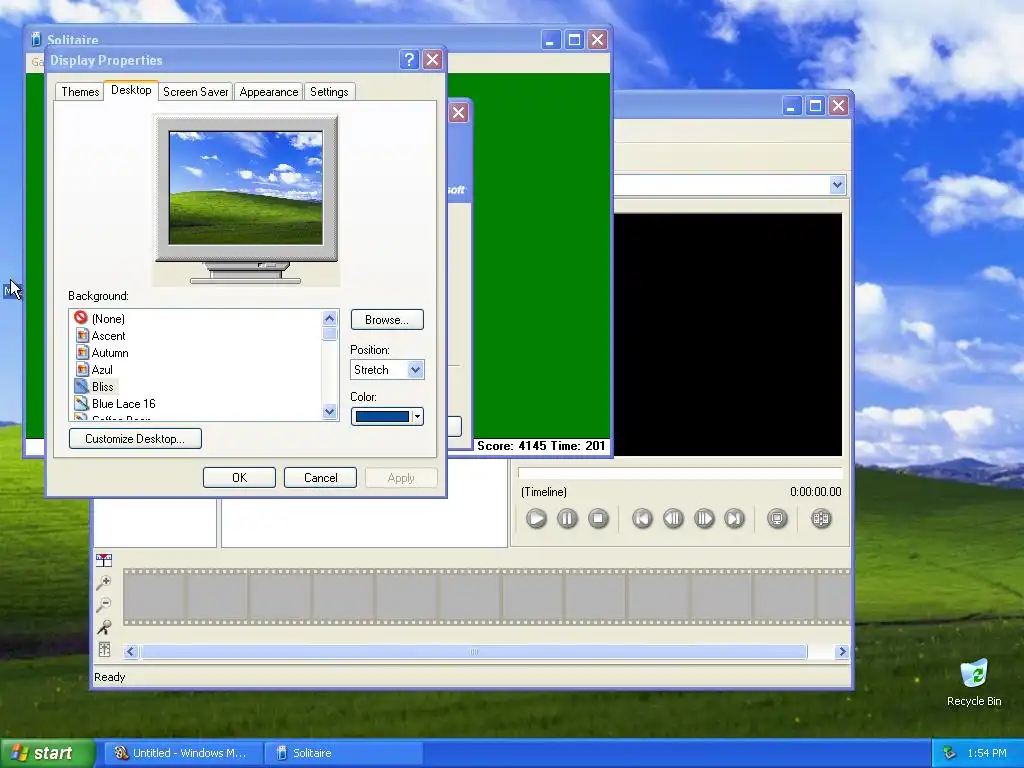Open the Settings tab
The image size is (1024, 768).
(329, 92)
